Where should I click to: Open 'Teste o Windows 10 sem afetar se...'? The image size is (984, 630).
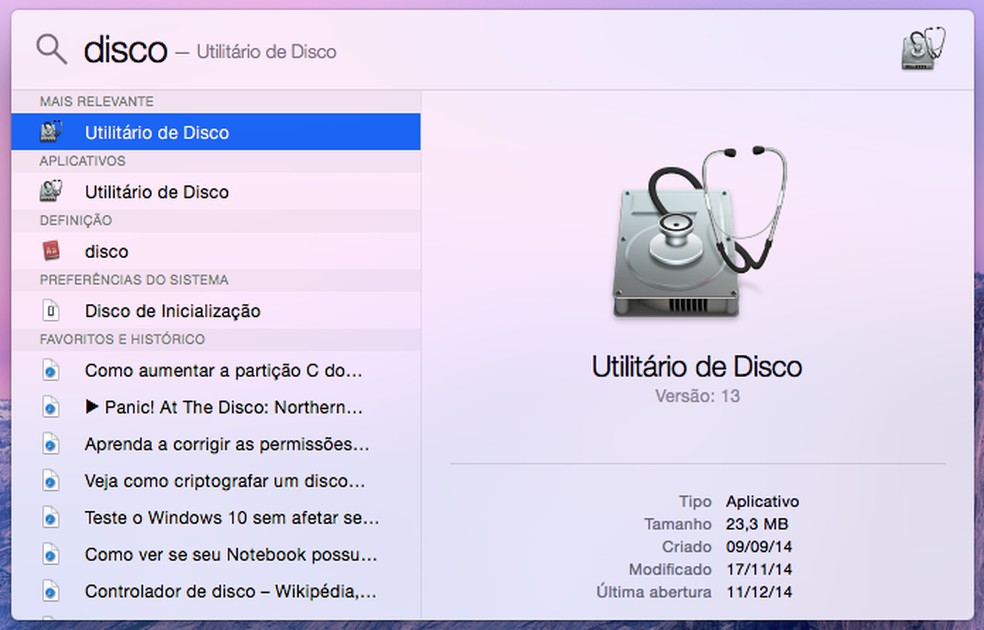pos(205,517)
